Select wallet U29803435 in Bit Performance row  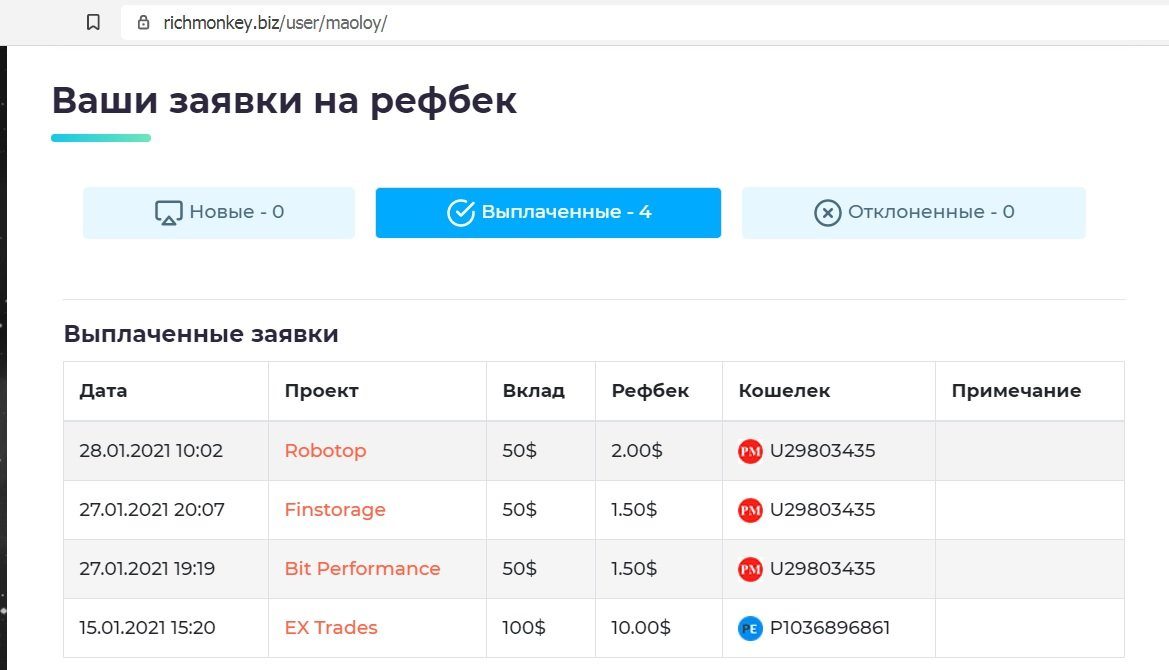[x=822, y=568]
